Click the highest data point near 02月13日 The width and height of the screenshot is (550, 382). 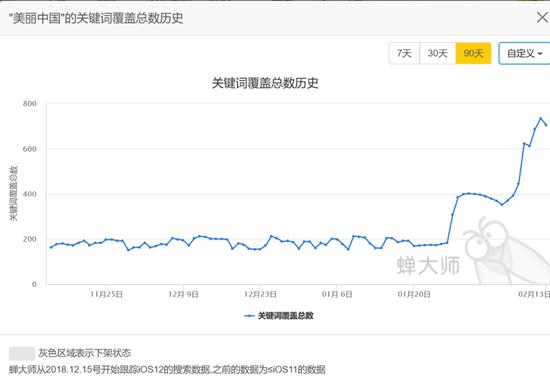click(541, 118)
